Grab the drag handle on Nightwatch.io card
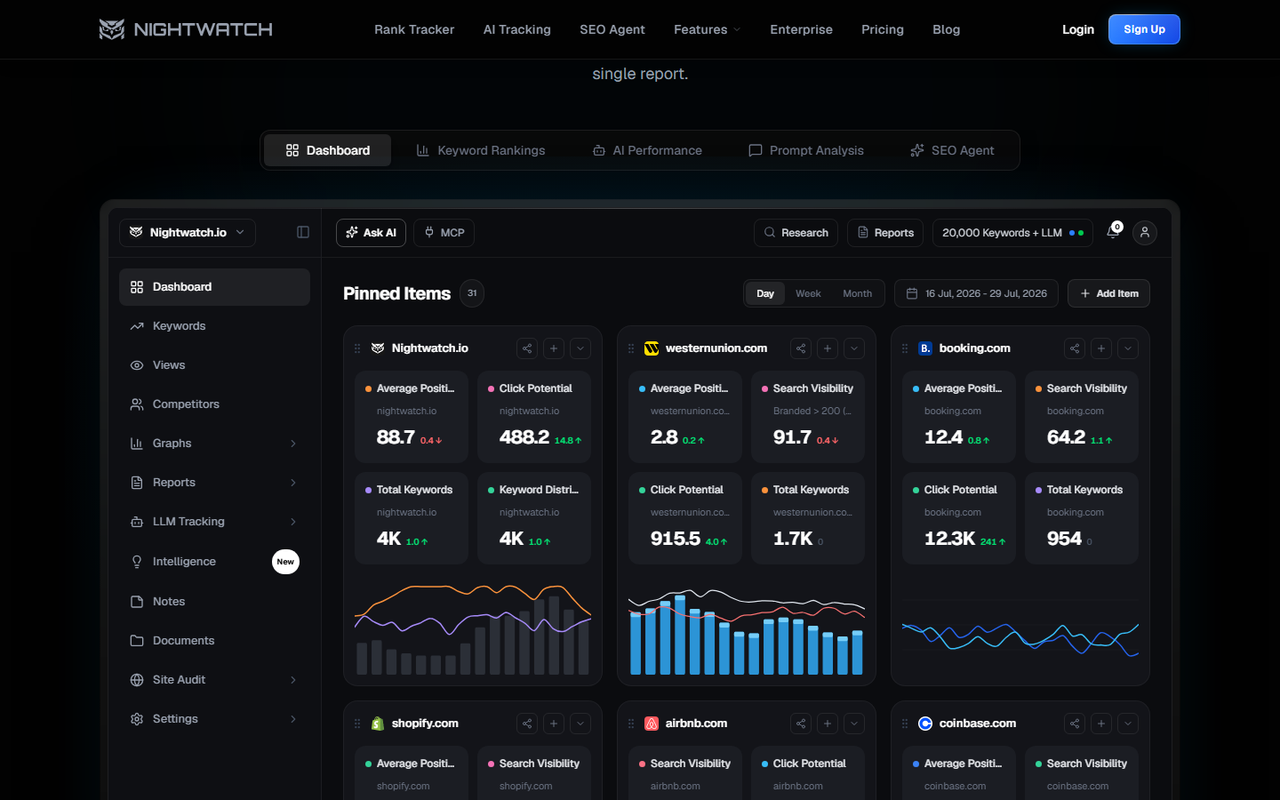 pos(357,348)
